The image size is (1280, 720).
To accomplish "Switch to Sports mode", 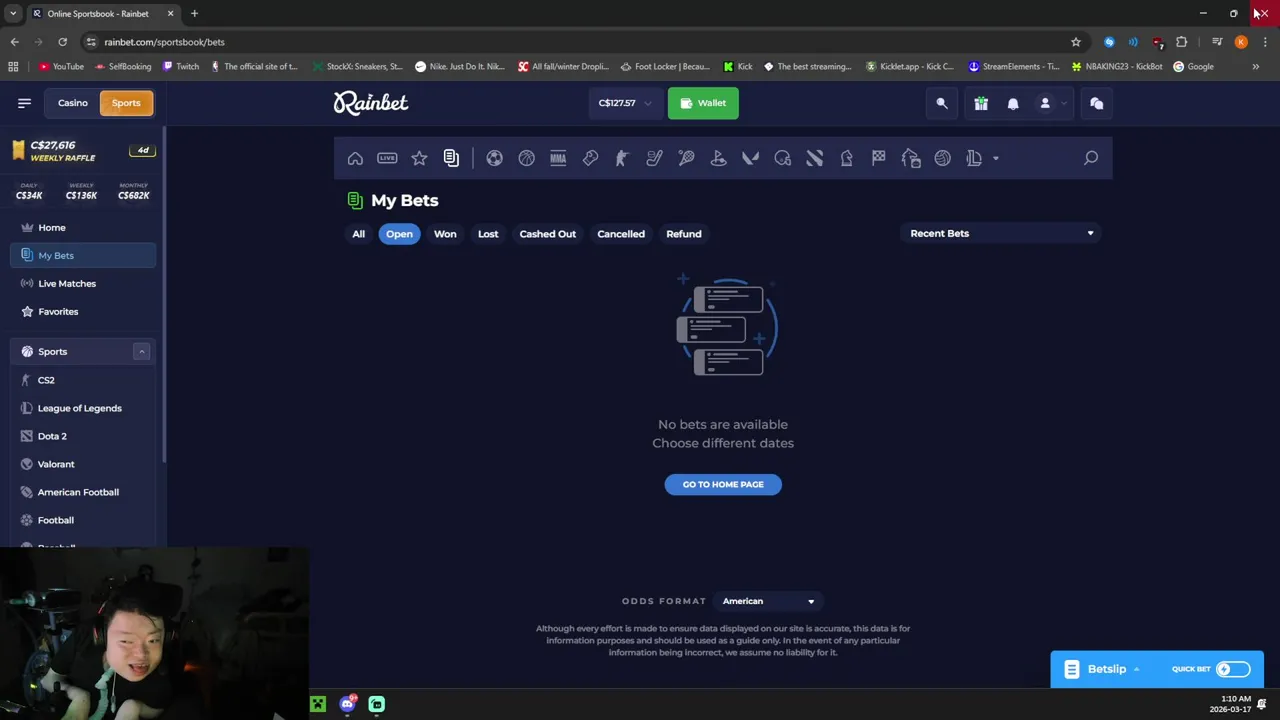I will pyautogui.click(x=126, y=103).
